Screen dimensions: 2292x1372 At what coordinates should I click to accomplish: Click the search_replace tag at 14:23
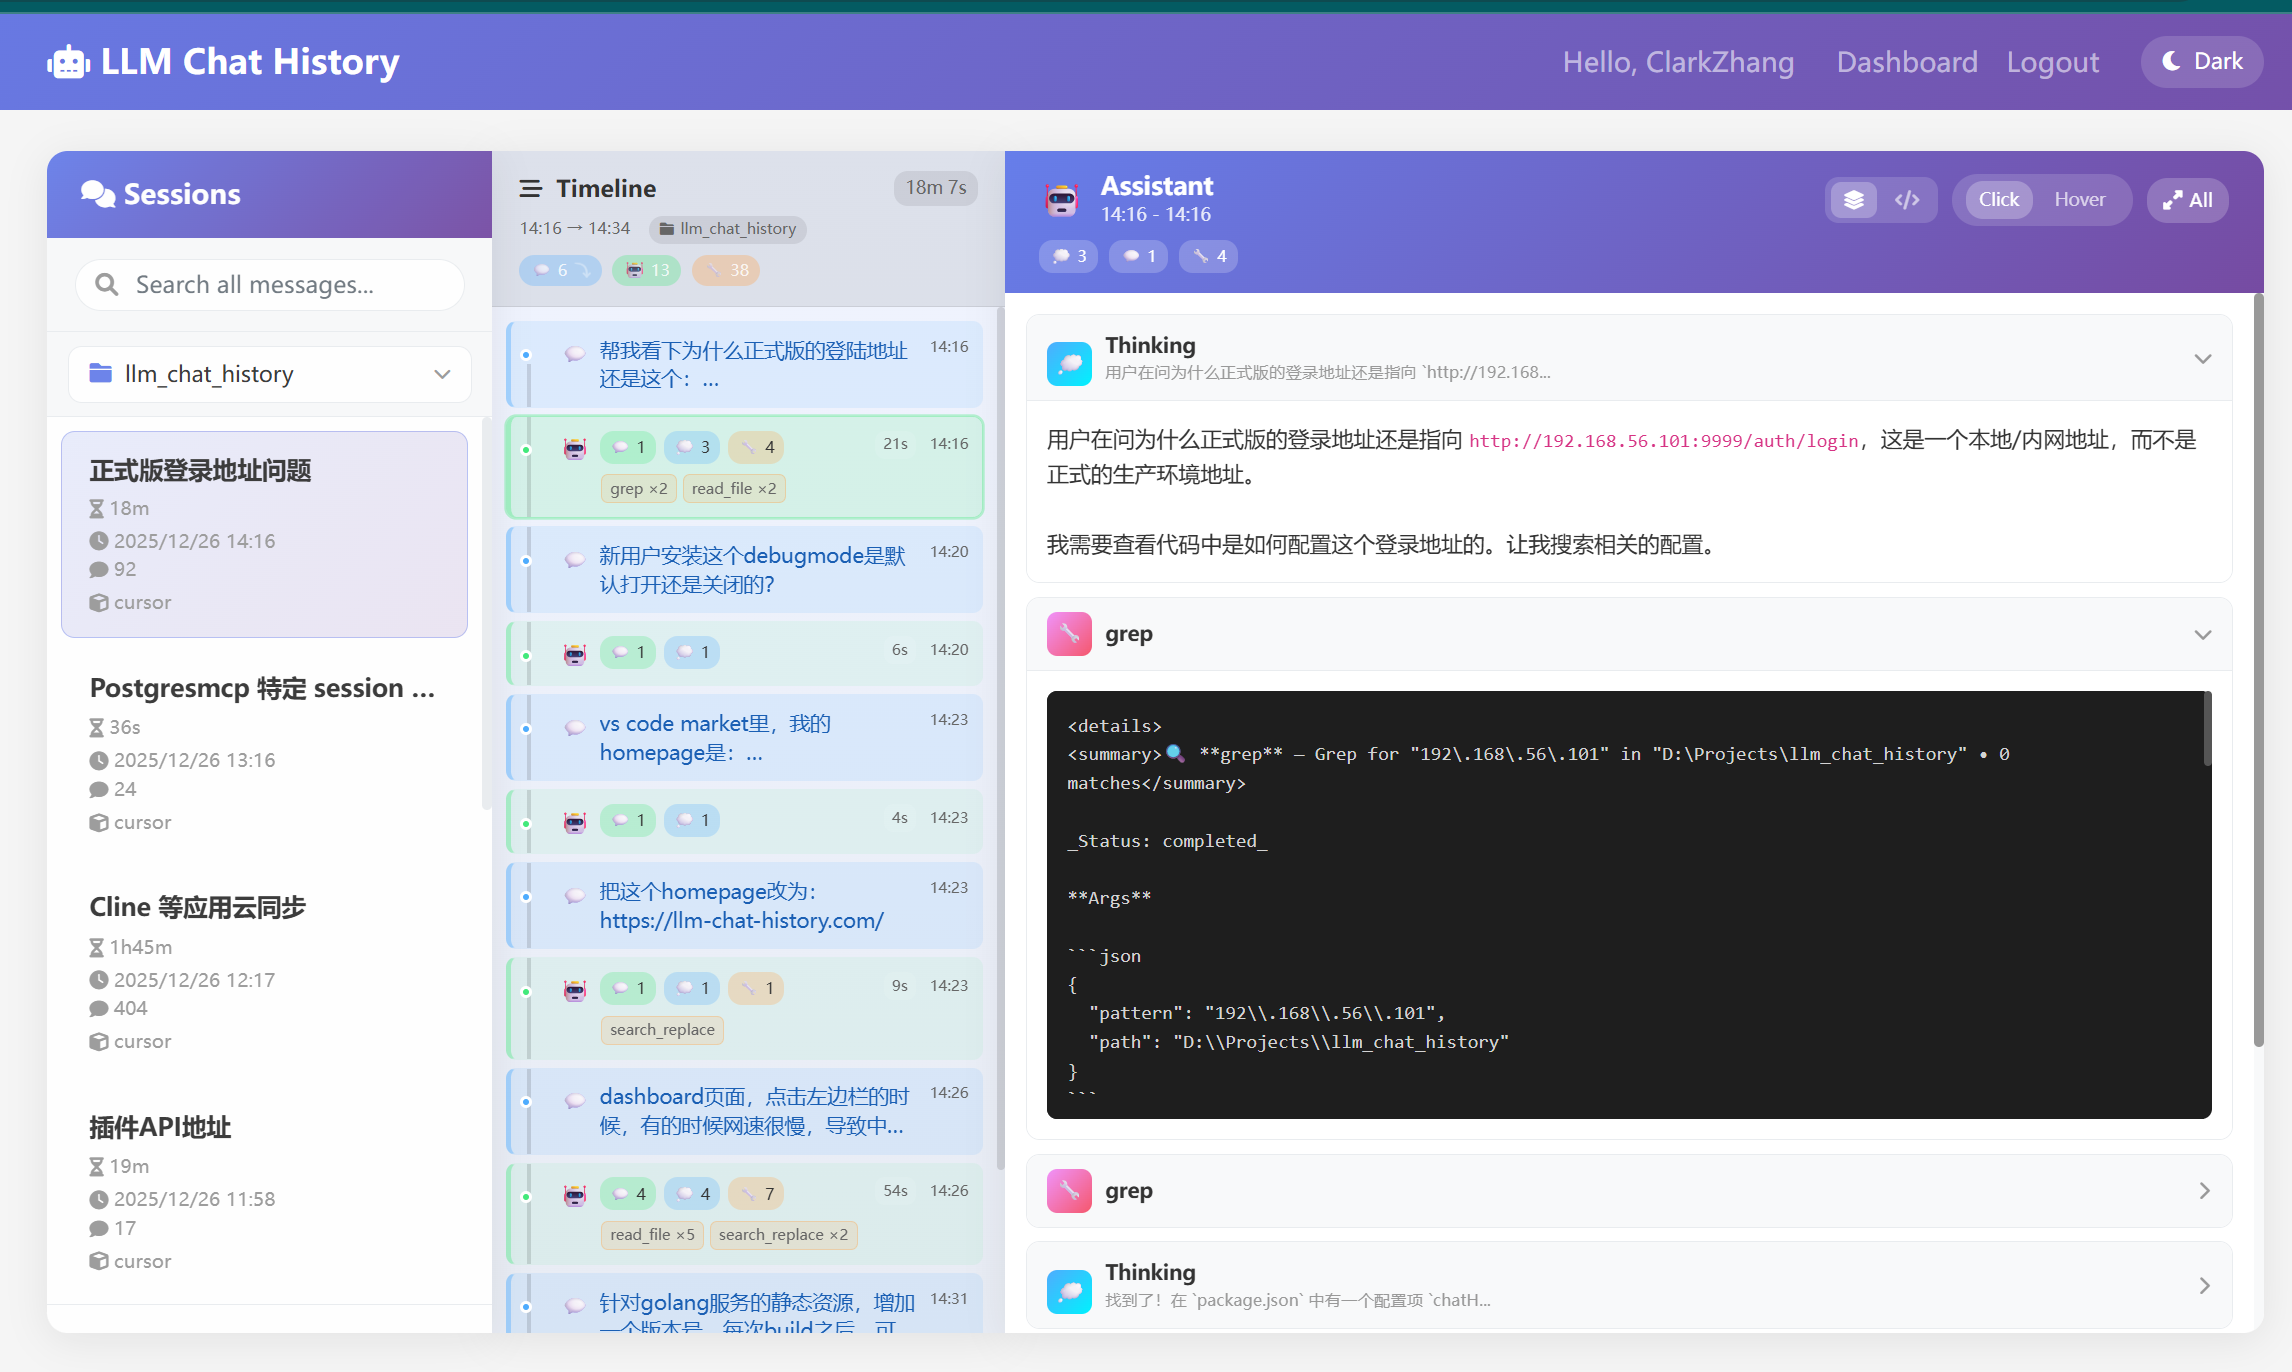point(662,1030)
